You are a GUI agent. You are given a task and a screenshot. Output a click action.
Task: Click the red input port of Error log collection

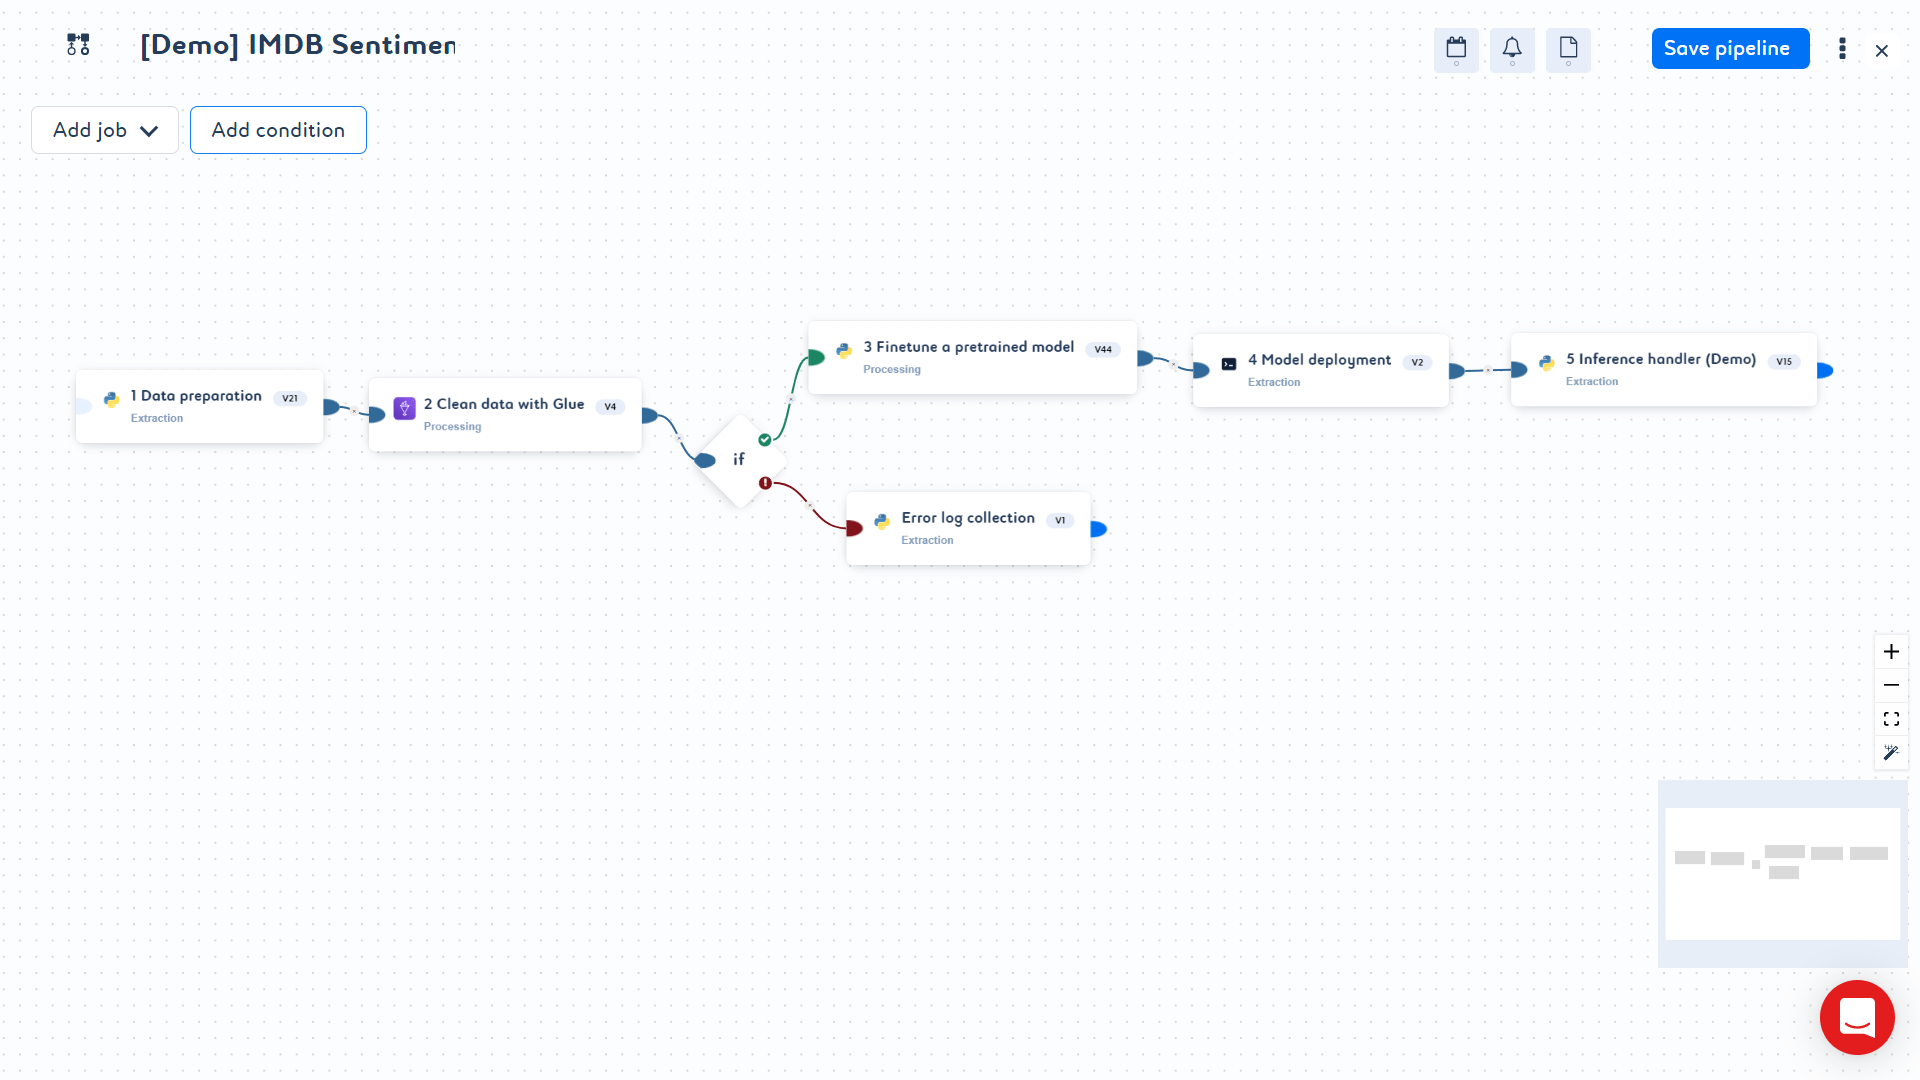click(854, 528)
